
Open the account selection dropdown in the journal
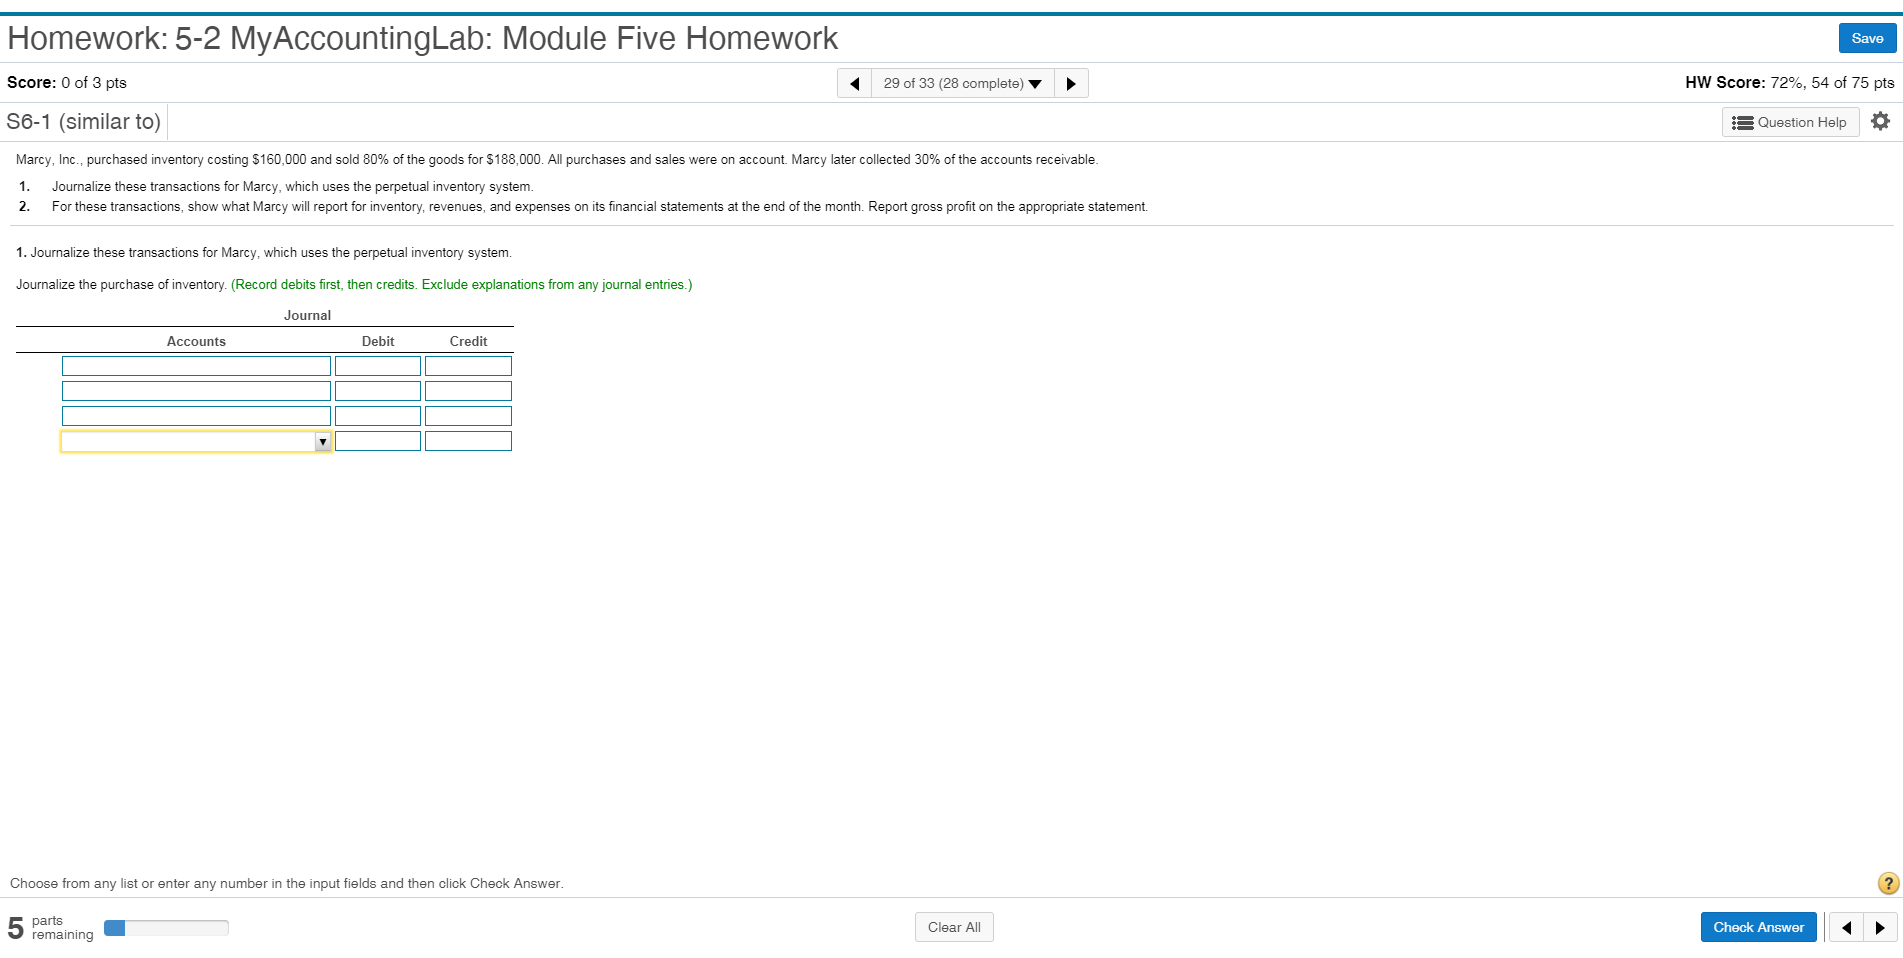(x=323, y=441)
